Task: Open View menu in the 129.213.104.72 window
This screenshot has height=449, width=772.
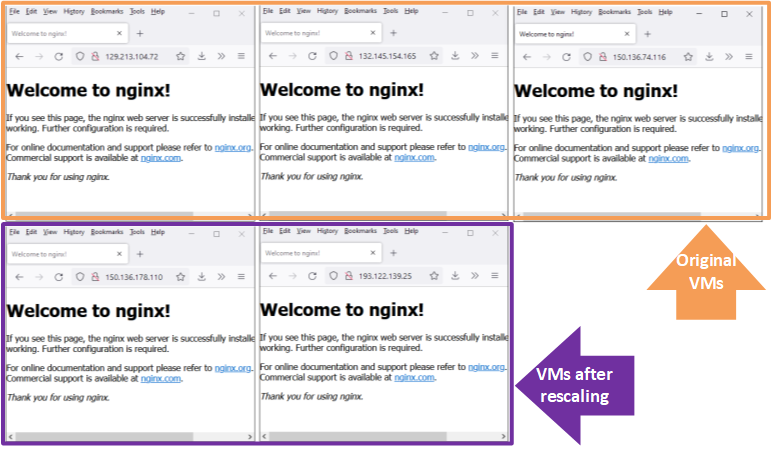Action: coord(50,11)
